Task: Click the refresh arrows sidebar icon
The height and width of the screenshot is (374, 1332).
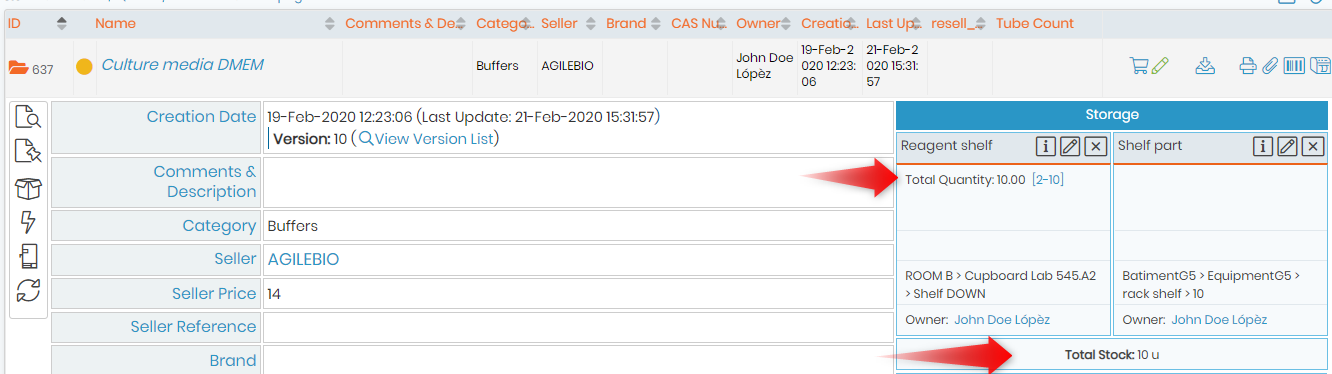Action: click(28, 290)
